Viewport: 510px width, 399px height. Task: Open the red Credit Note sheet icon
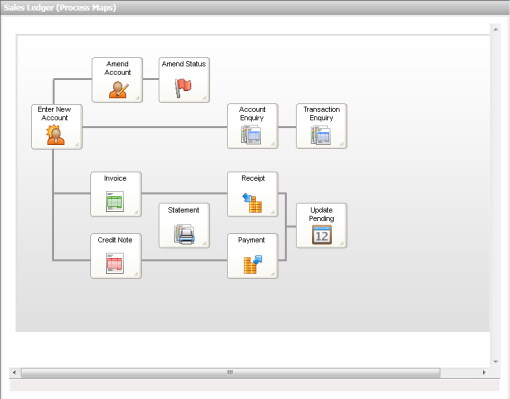(115, 263)
